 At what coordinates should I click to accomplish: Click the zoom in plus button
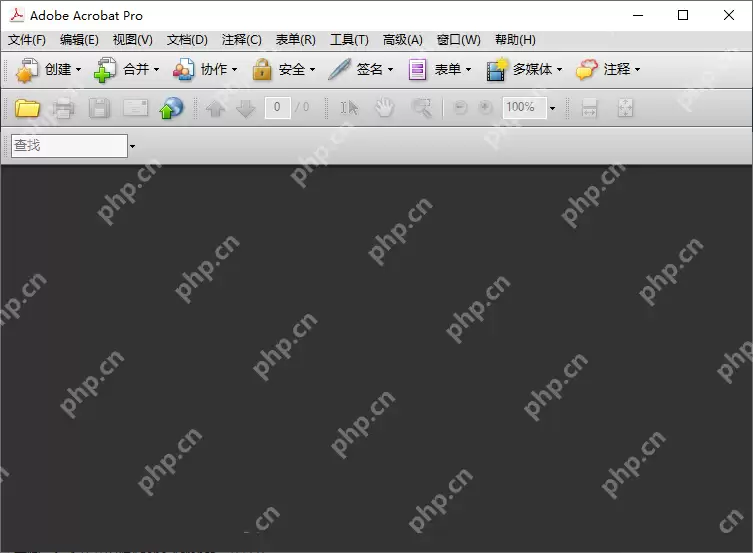coord(486,108)
